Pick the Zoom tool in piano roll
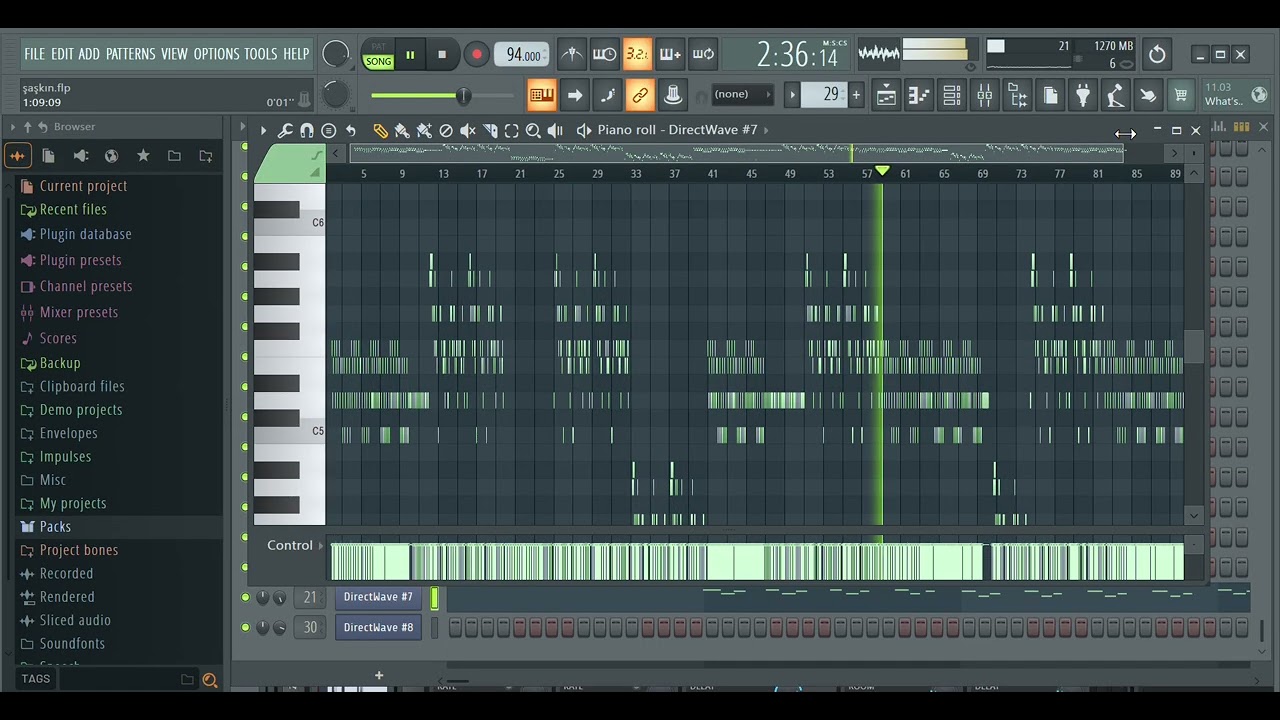 point(533,130)
